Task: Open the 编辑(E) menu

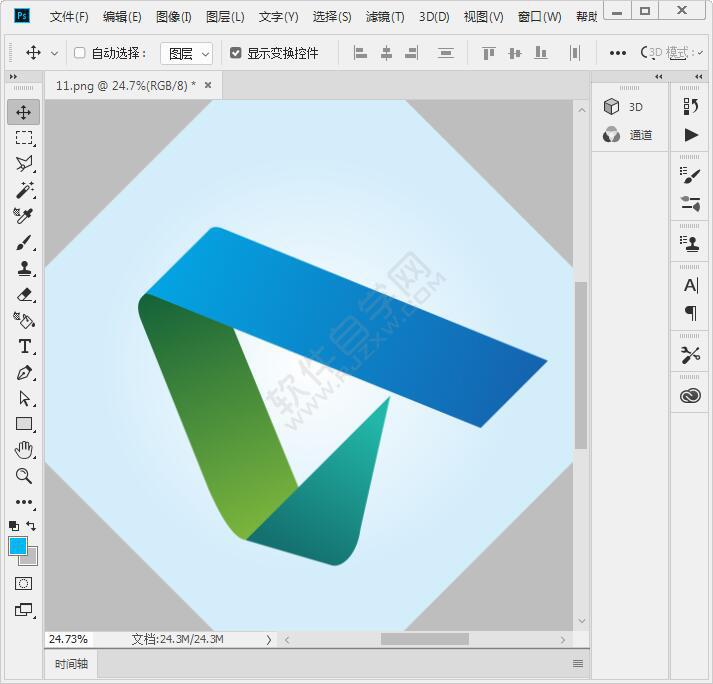Action: [x=122, y=17]
